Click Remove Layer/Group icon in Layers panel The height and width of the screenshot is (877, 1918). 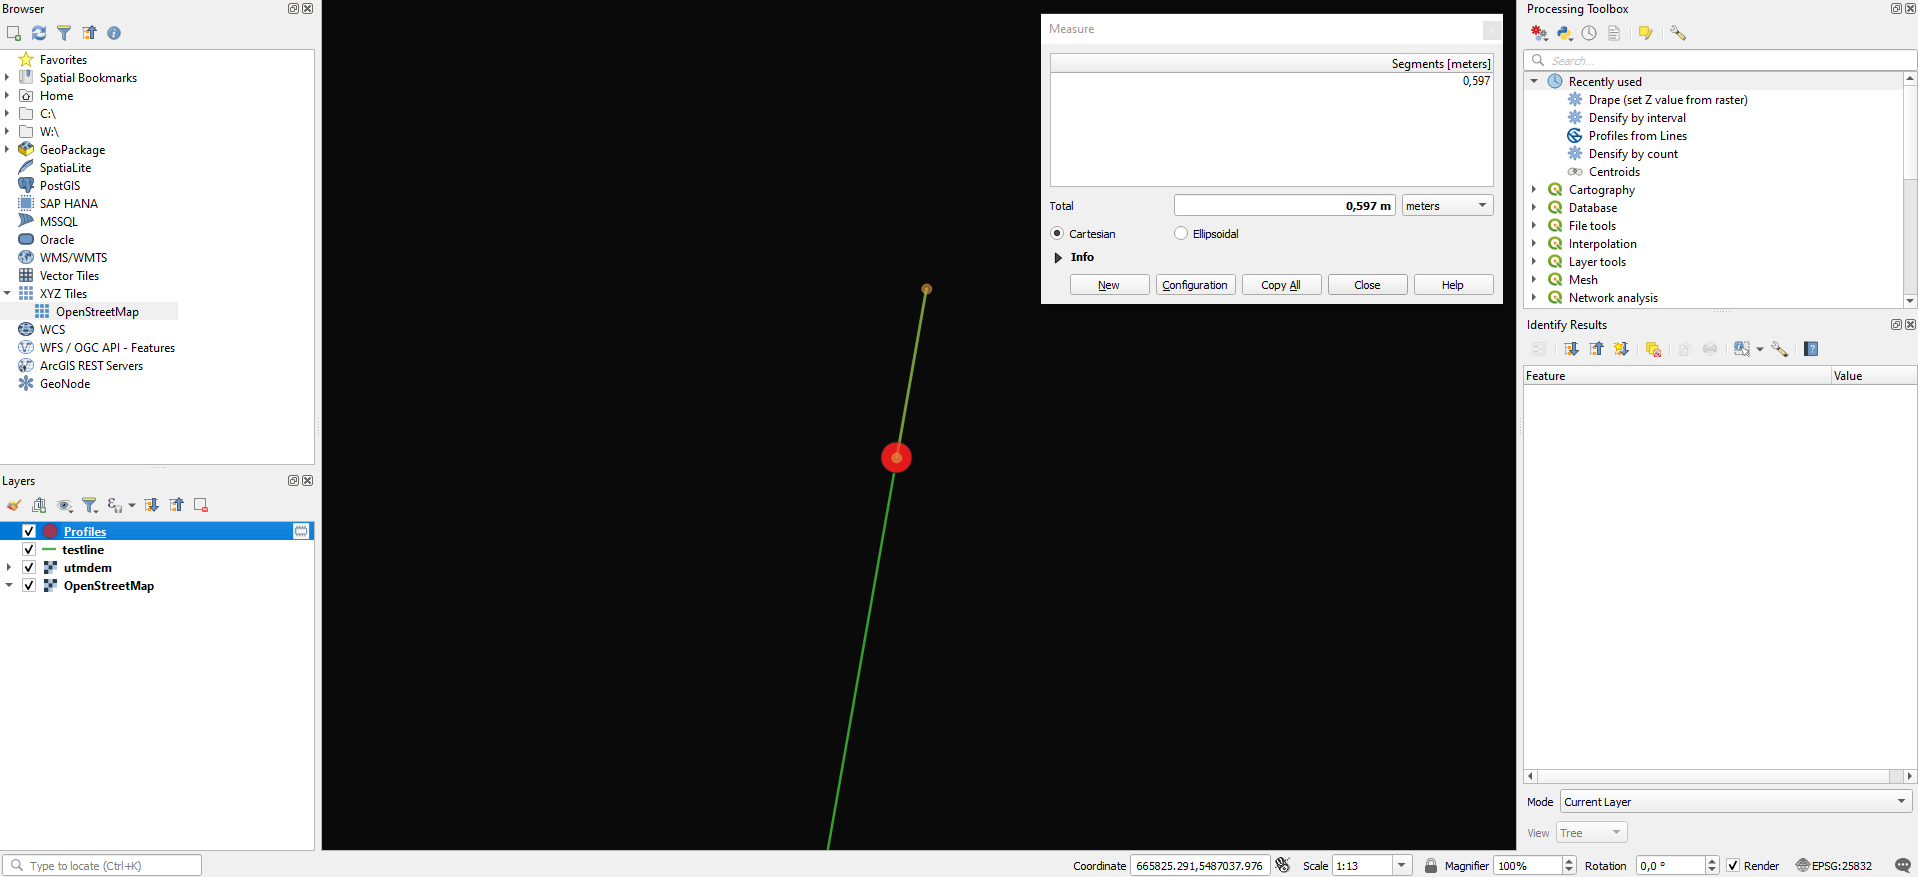[x=201, y=505]
